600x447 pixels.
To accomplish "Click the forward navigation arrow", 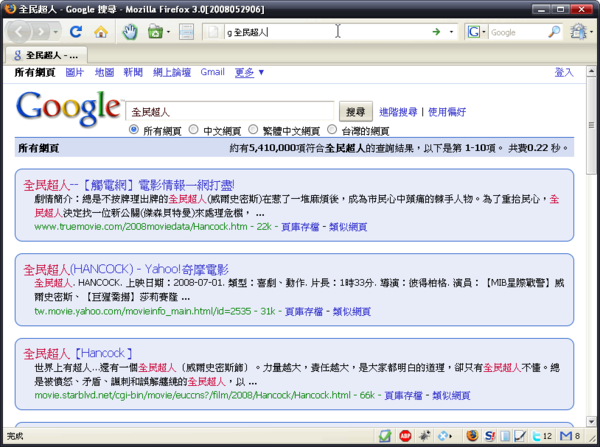I will 41,32.
